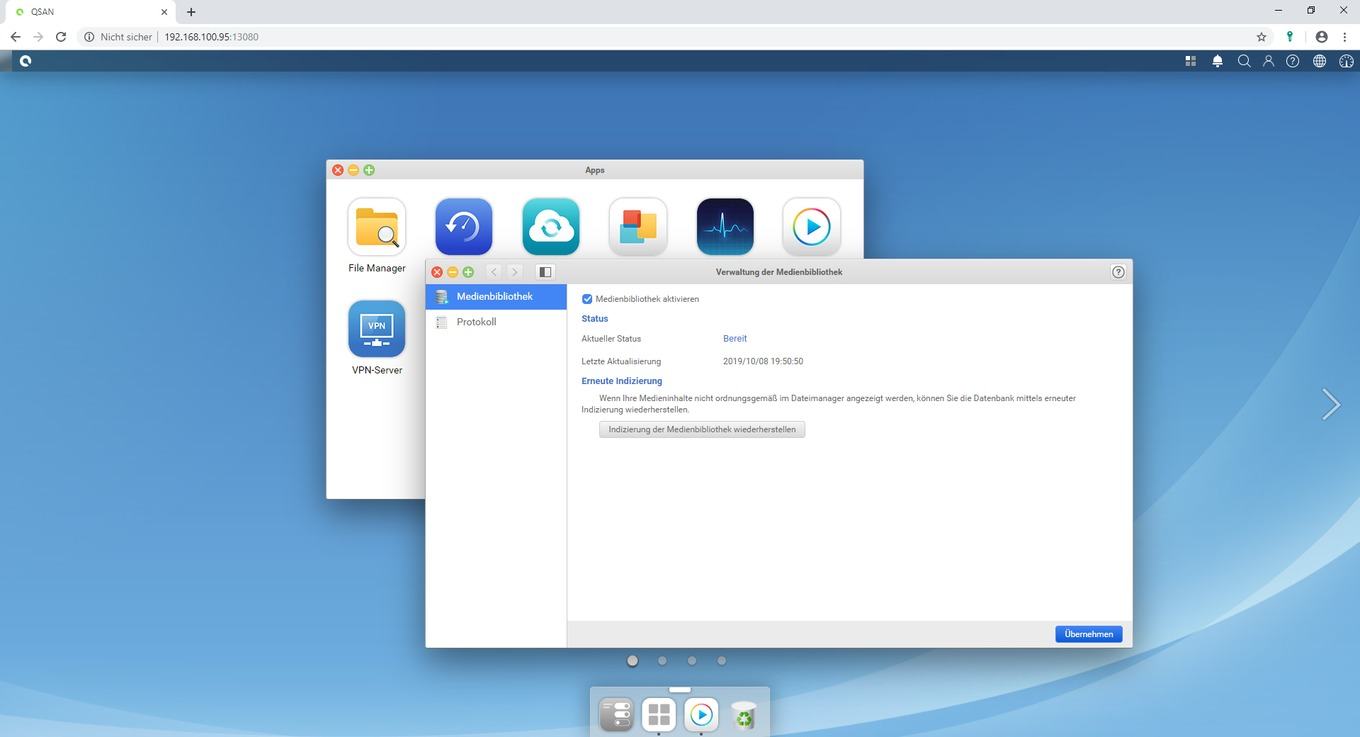Open the language globe icon in top bar
Screen dimensions: 1360x737
[1319, 61]
